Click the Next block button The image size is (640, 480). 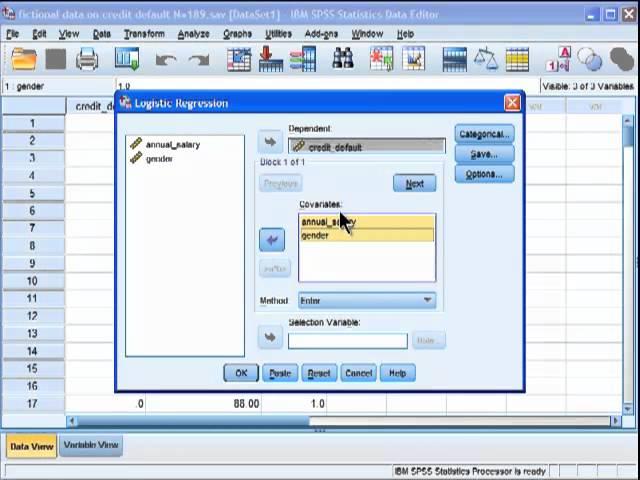click(x=414, y=184)
